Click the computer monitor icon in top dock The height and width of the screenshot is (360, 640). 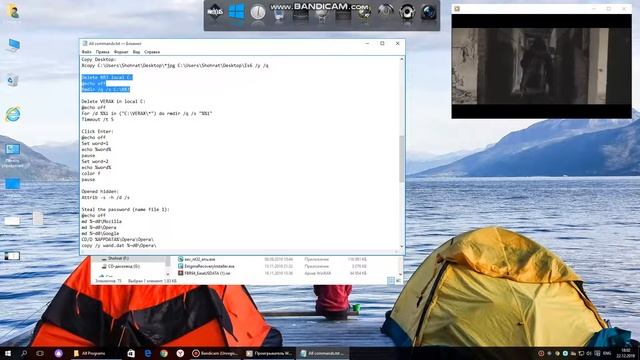click(x=279, y=15)
